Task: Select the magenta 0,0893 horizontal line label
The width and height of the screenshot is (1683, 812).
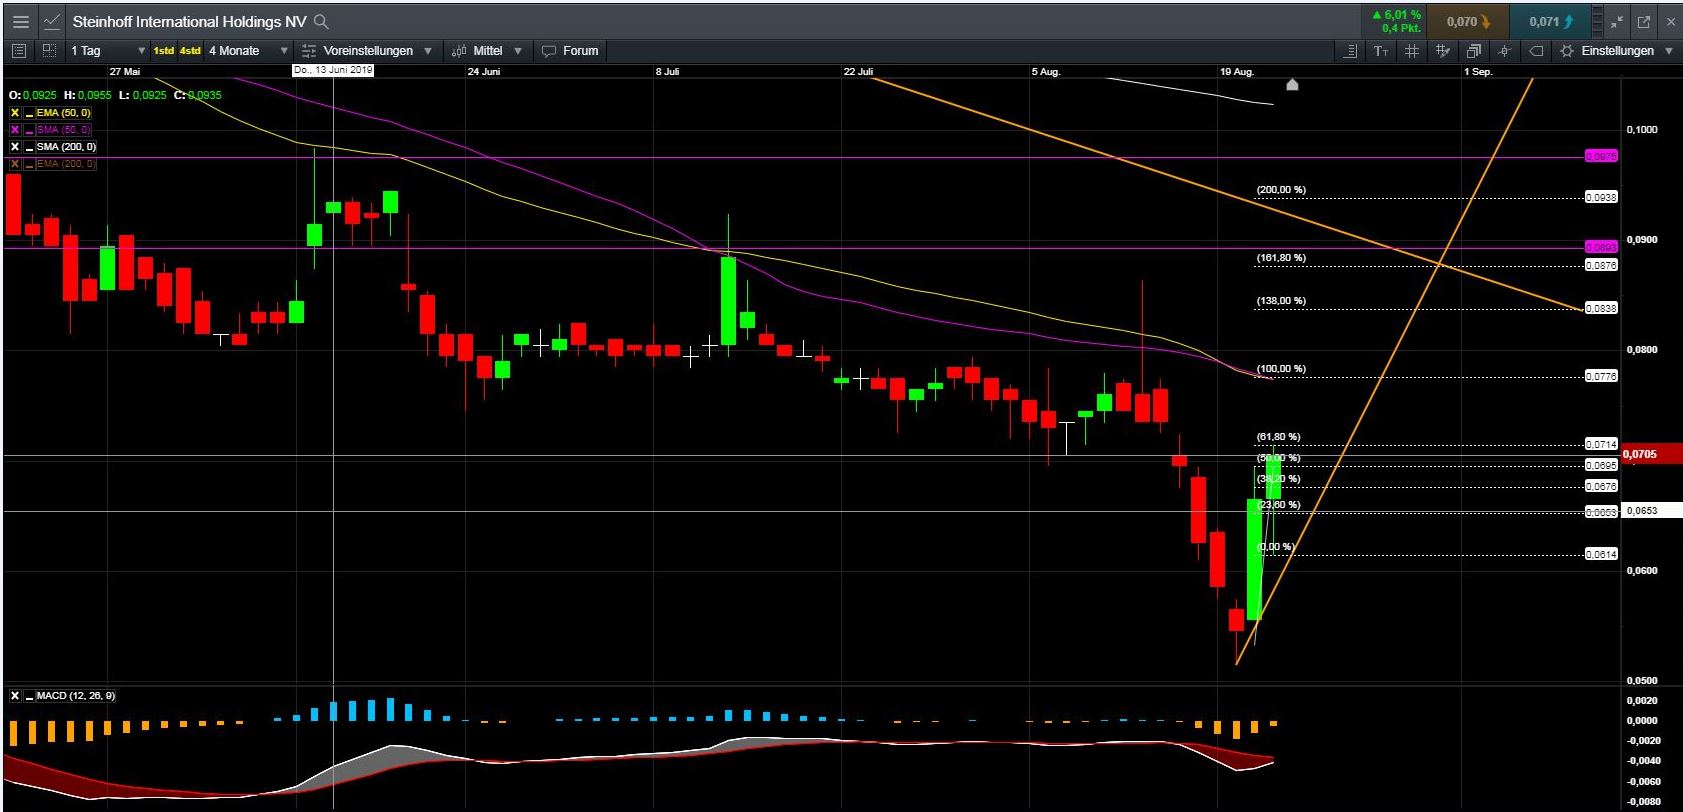Action: click(x=1601, y=246)
